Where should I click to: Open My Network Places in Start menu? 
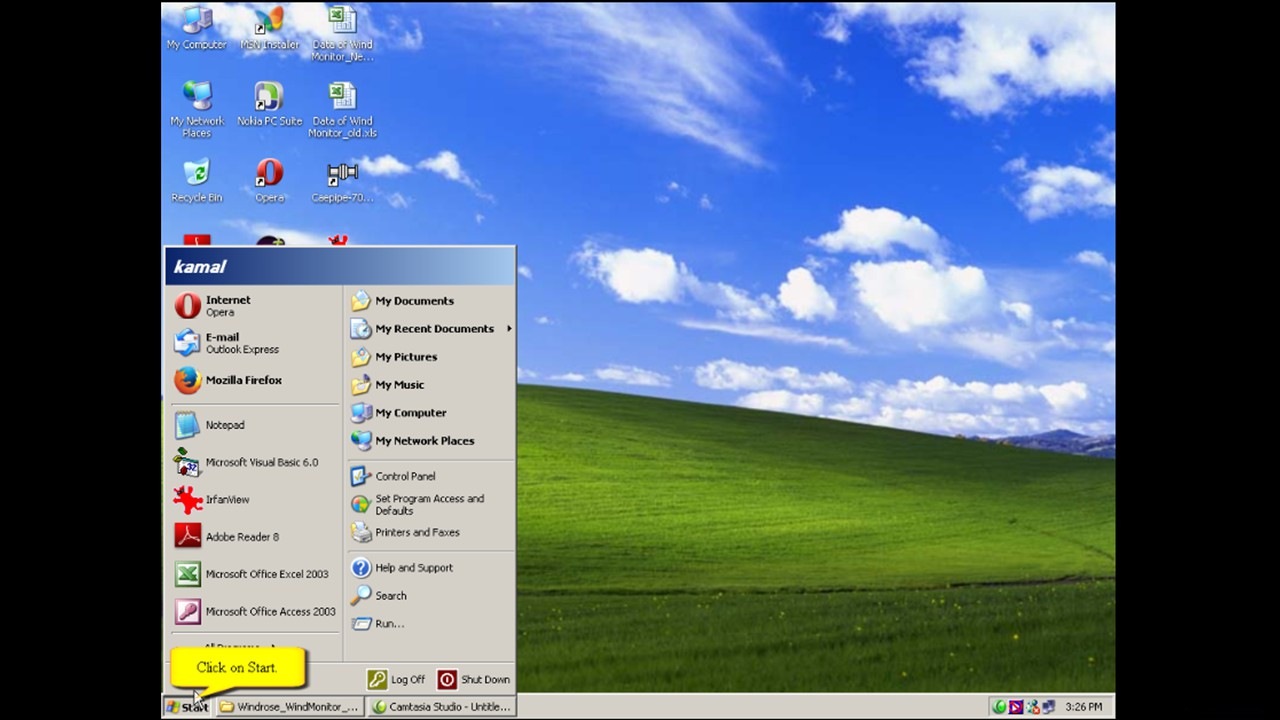(430, 441)
